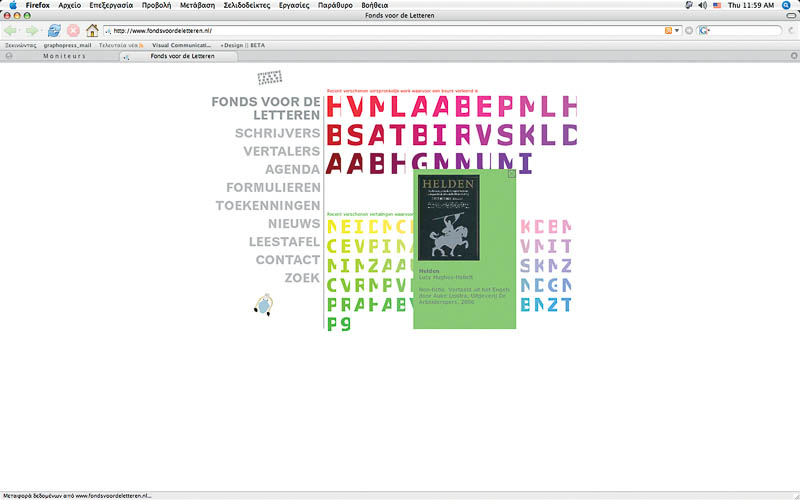800x500 pixels.
Task: Open the Σελιδοδείκτες menu
Action: point(247,5)
